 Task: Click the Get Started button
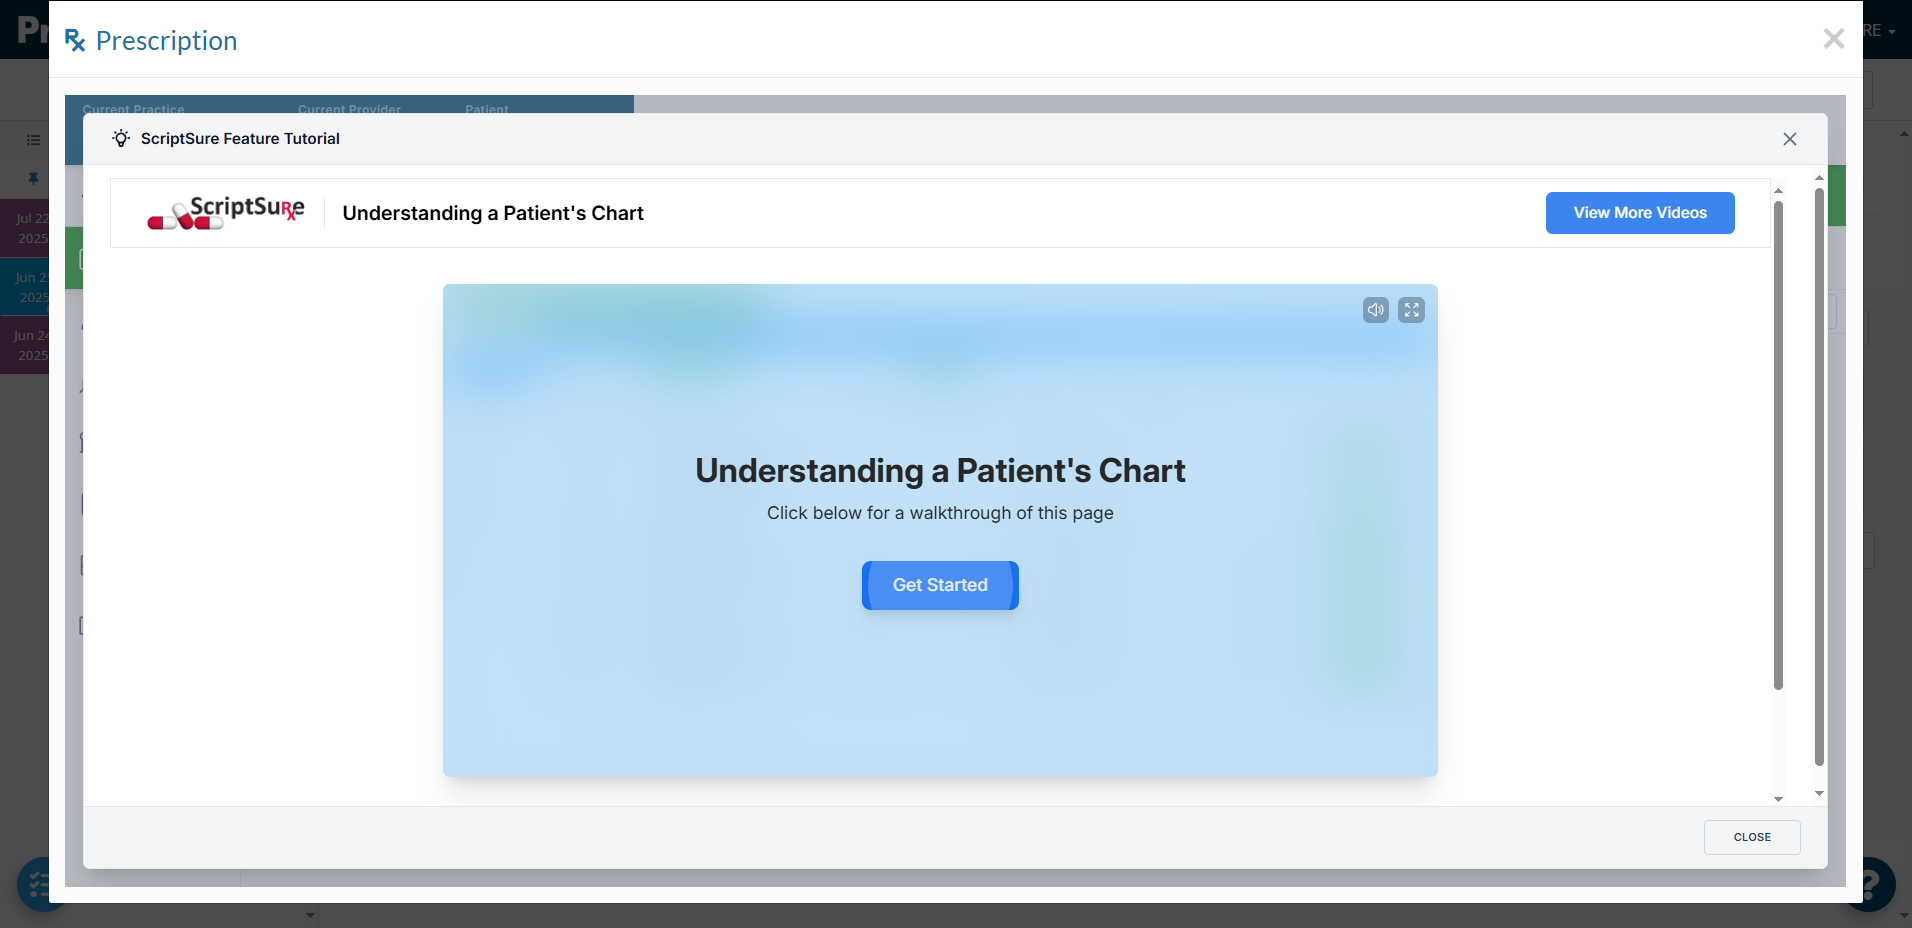(x=940, y=585)
